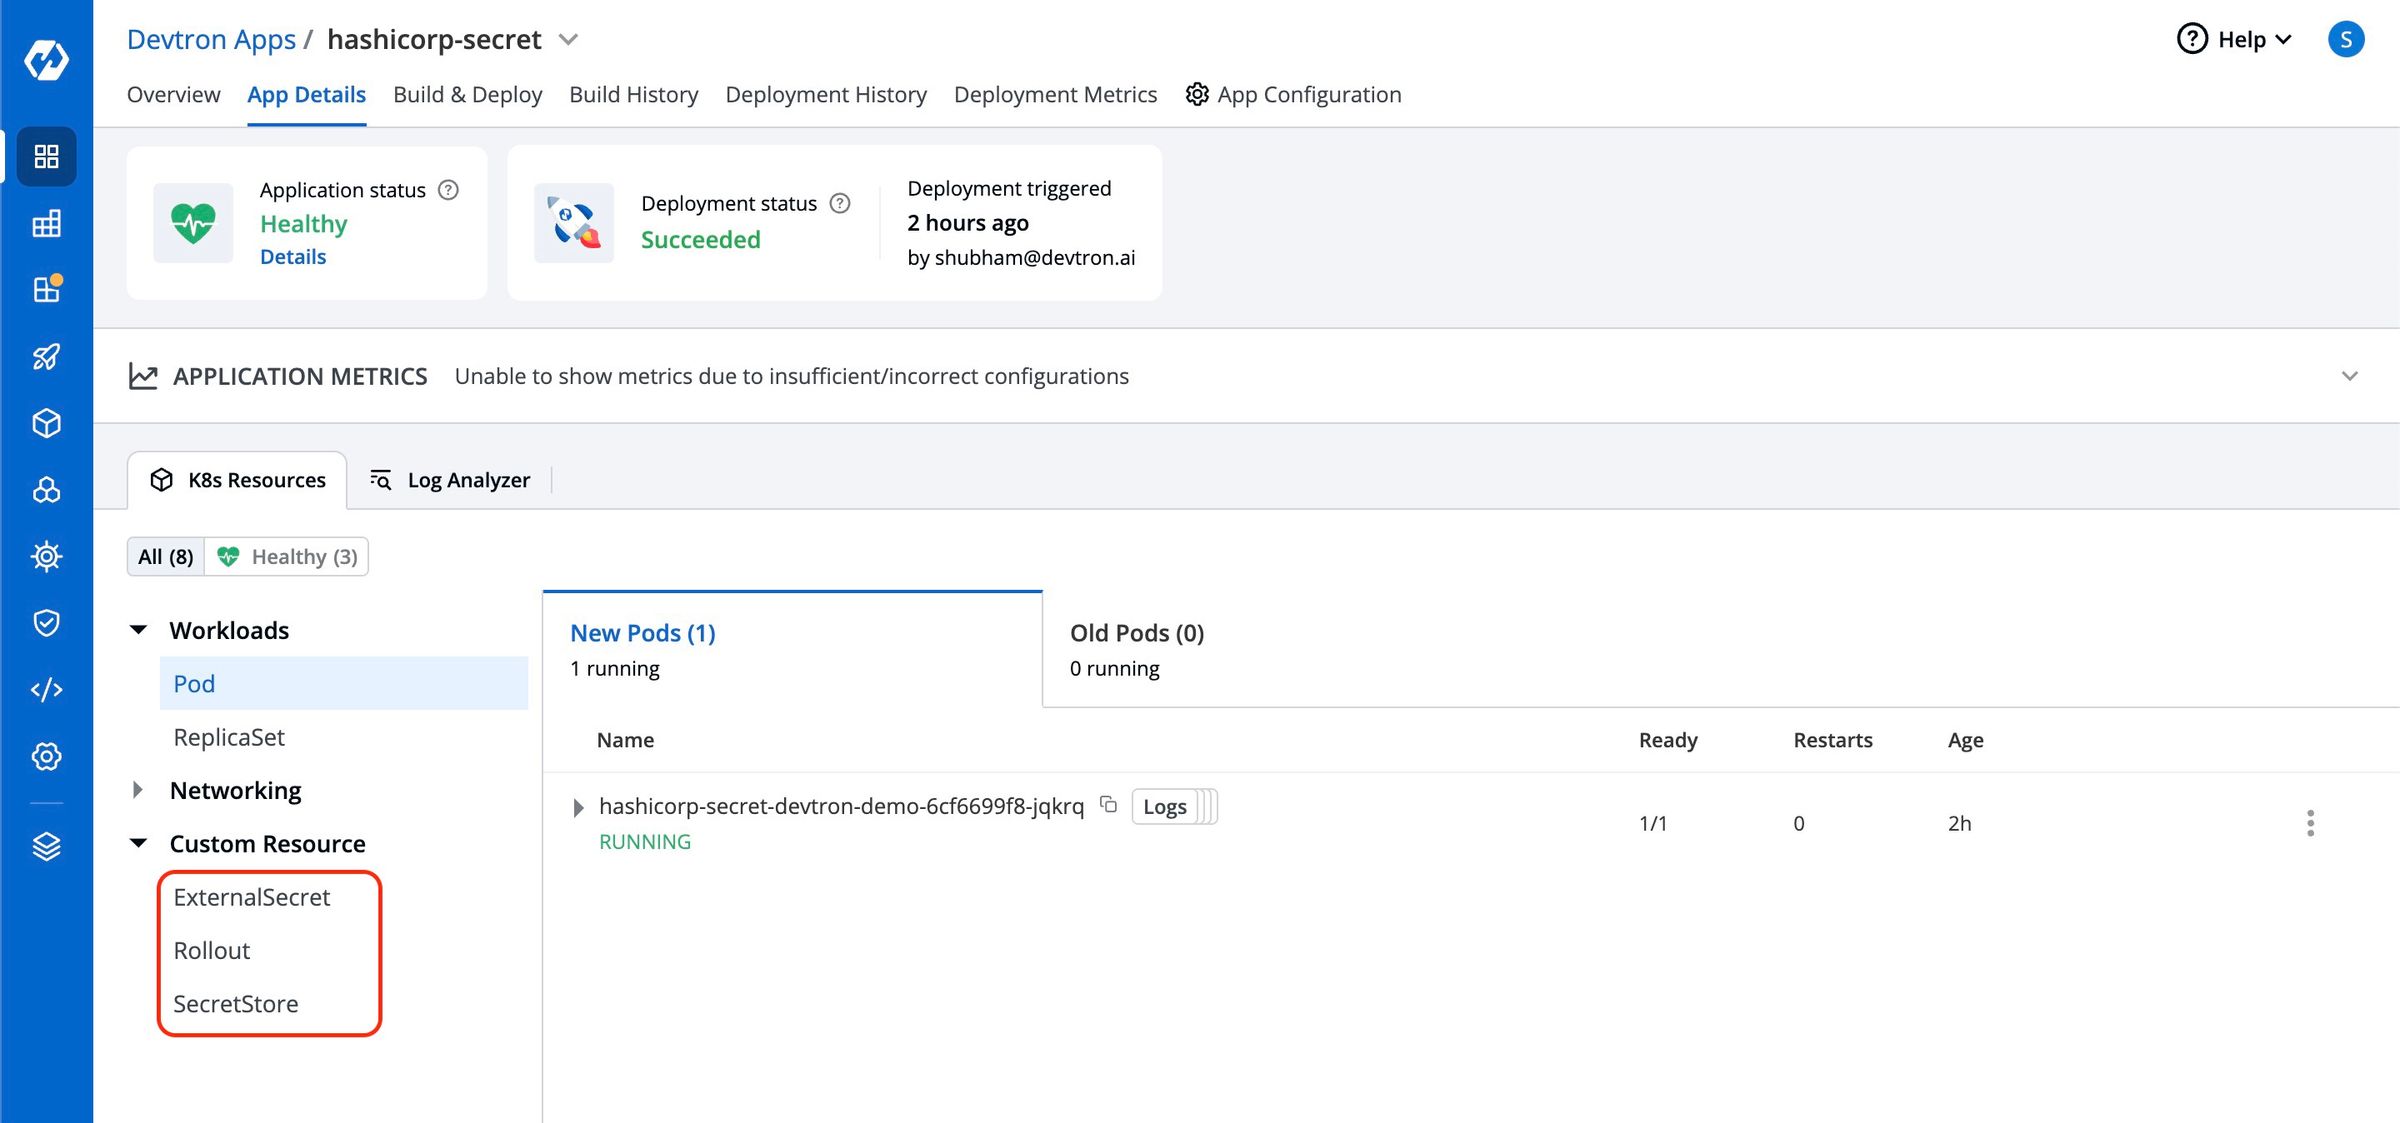Open the Resource Browser cube icon
The width and height of the screenshot is (2400, 1123).
pos(46,423)
